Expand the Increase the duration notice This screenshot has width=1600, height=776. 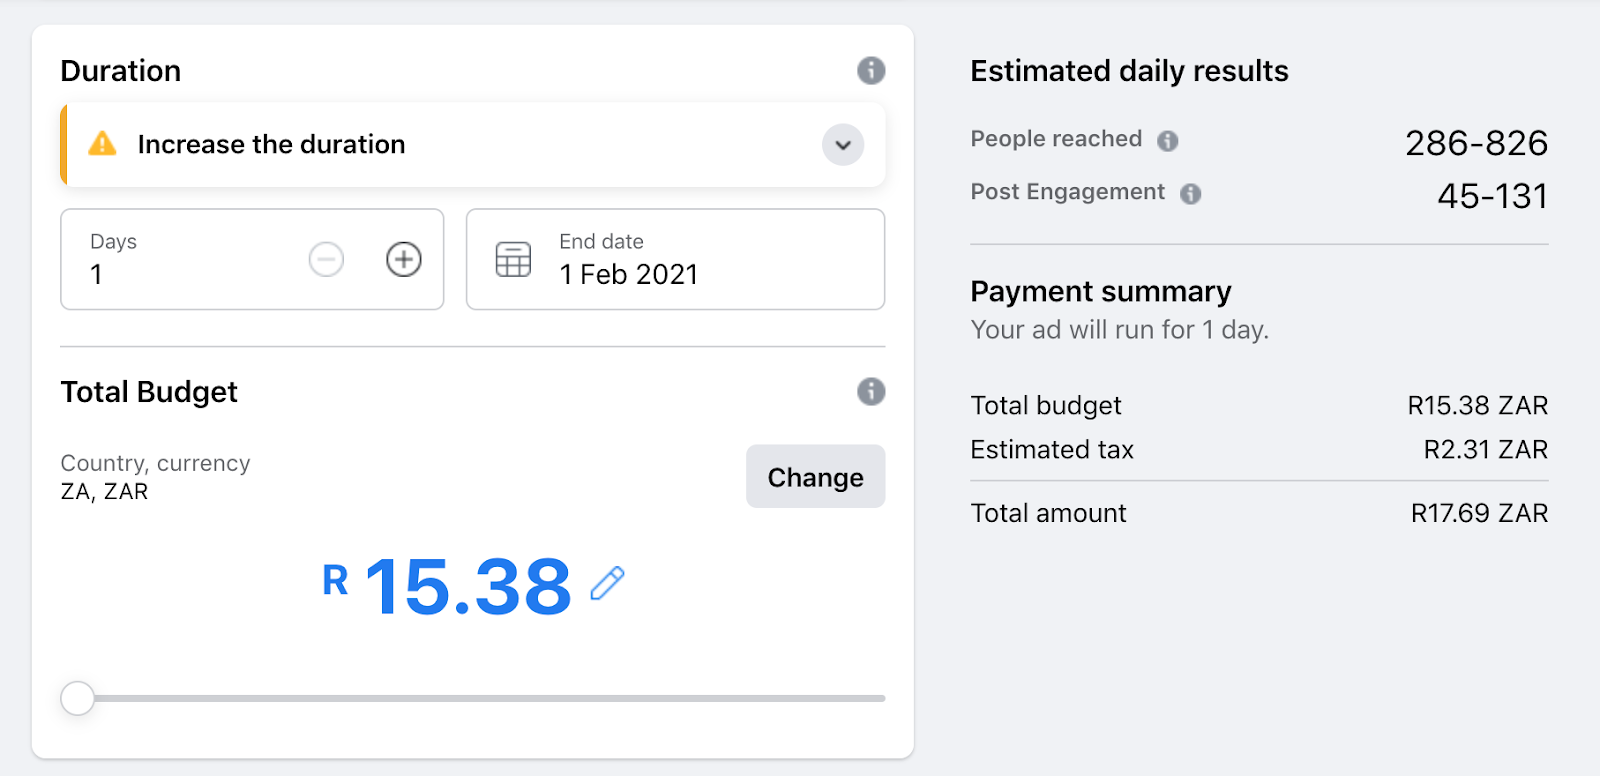tap(843, 145)
